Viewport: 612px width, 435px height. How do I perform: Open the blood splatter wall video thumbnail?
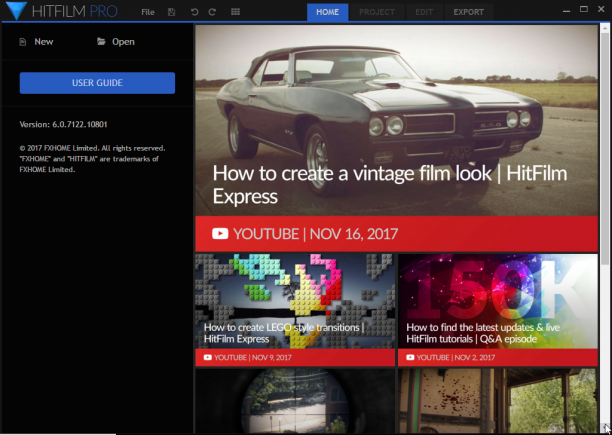498,401
